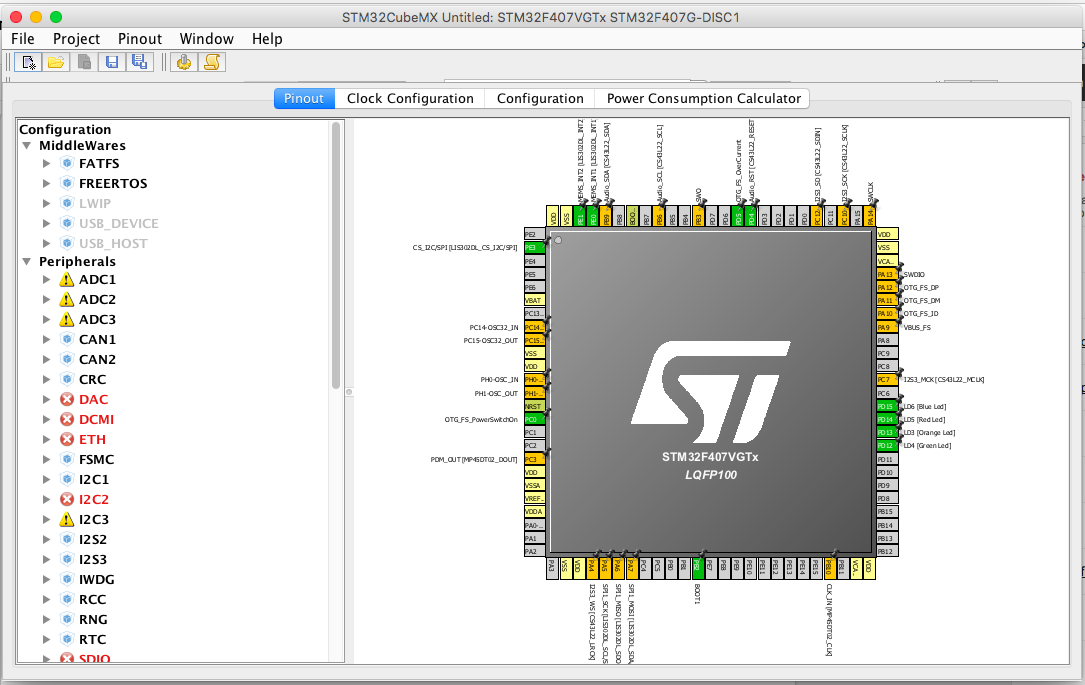Image resolution: width=1085 pixels, height=685 pixels.
Task: Click the greyed-out Import Project toolbar icon
Action: coord(84,62)
